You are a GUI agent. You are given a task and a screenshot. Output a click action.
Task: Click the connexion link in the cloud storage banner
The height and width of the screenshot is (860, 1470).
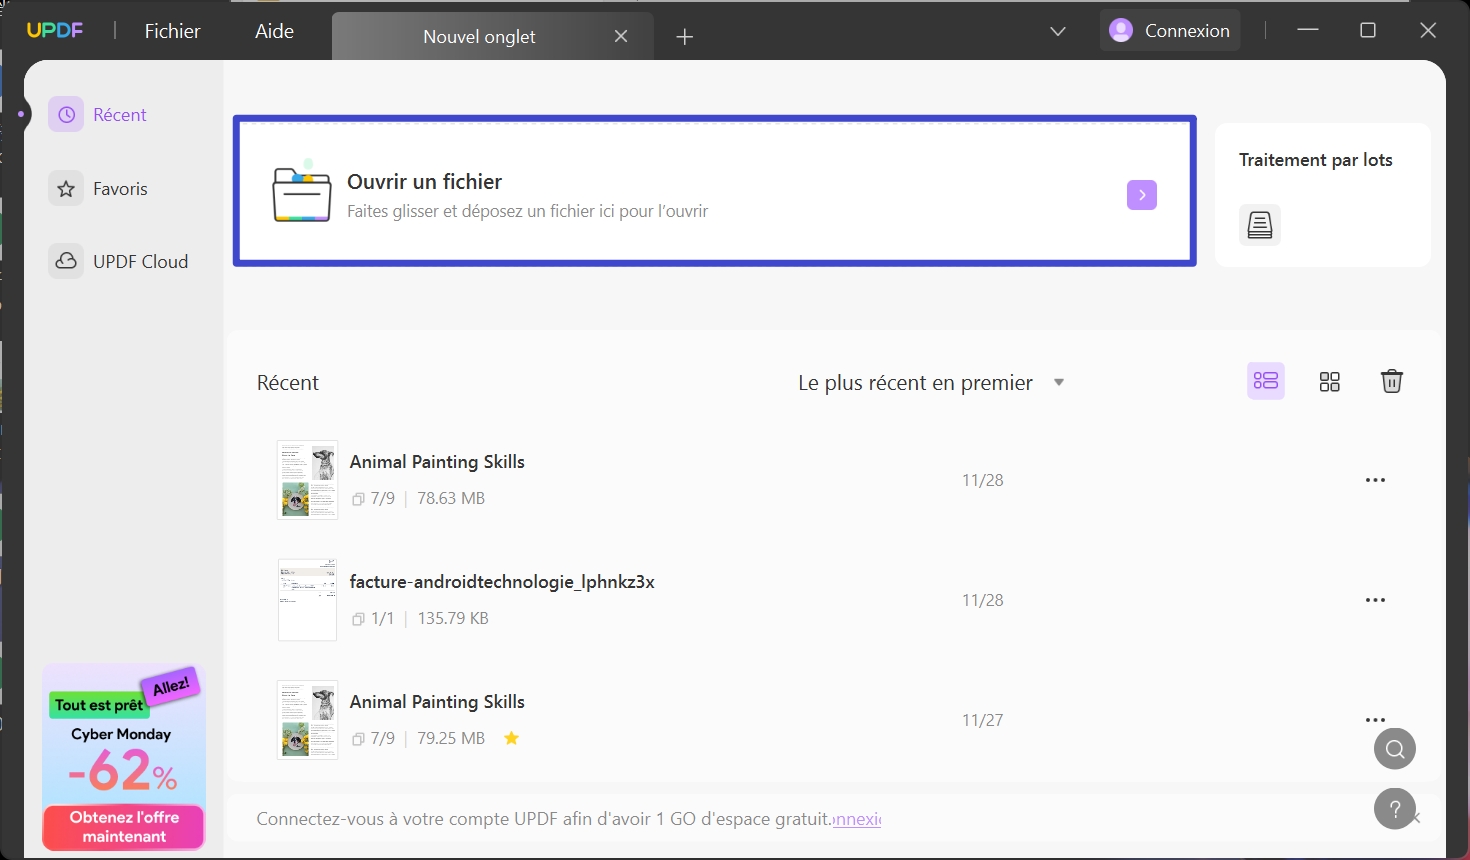point(857,819)
